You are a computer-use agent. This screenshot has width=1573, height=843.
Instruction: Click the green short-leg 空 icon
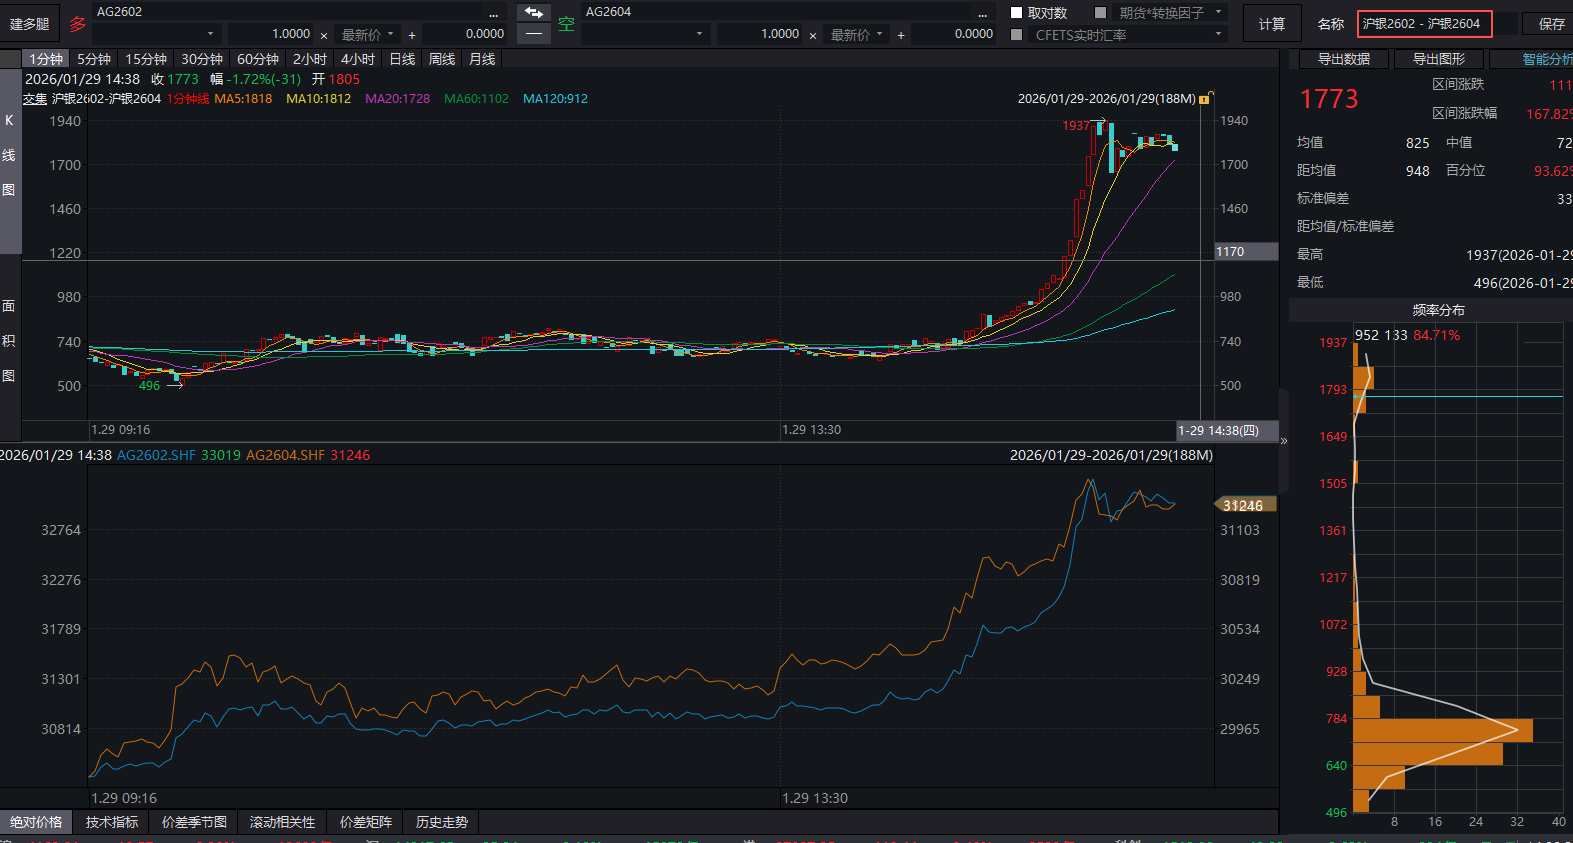point(566,23)
